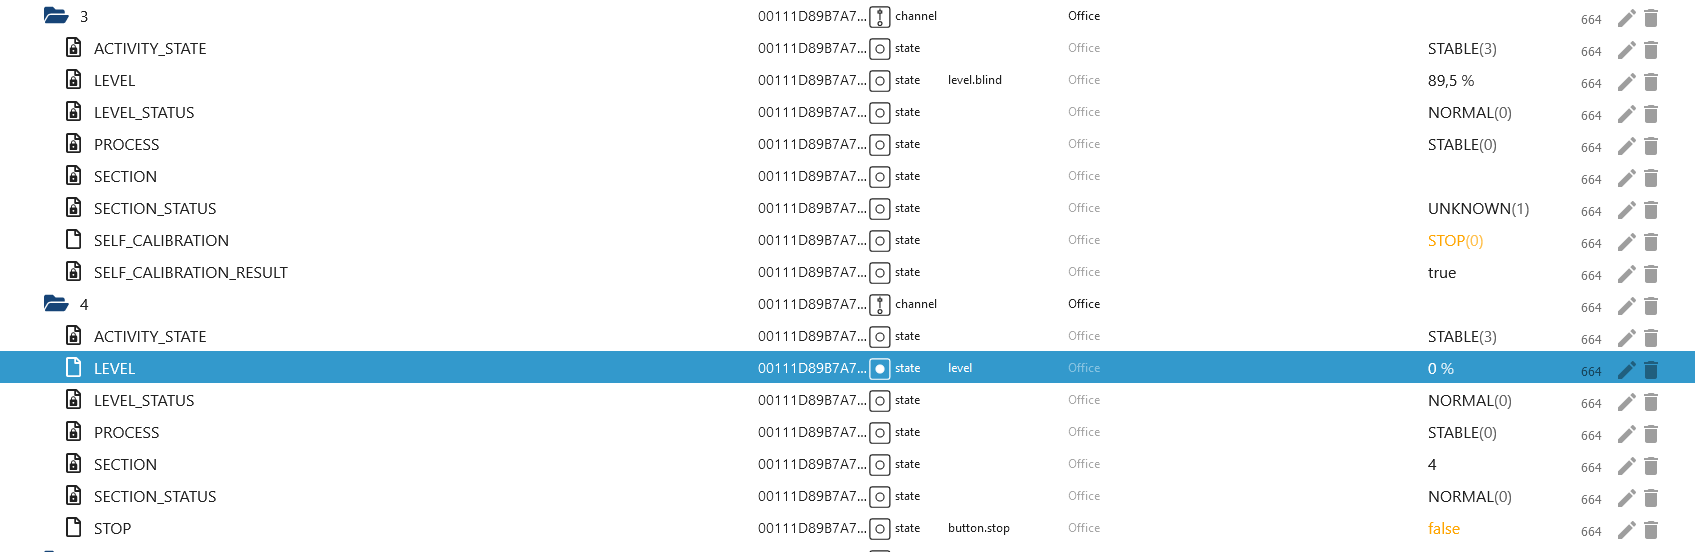Click the Office room label of channel 4

1084,304
